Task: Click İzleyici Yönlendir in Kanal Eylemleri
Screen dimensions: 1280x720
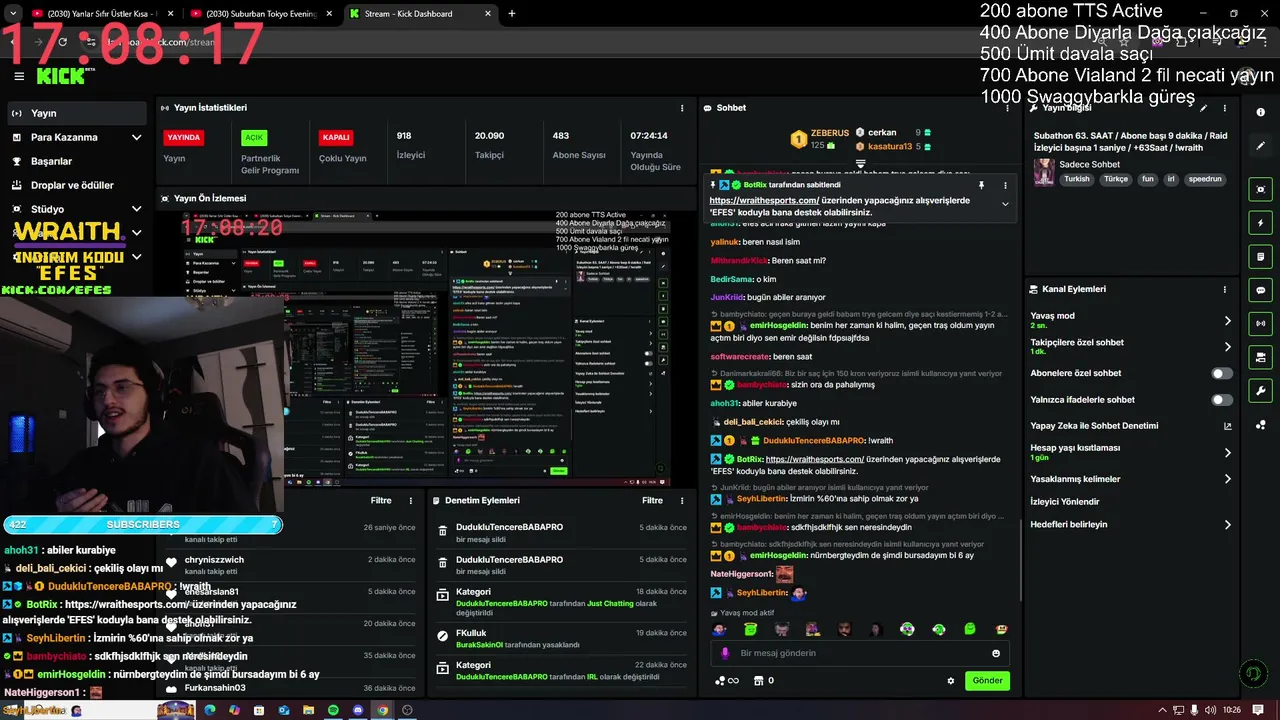Action: (1064, 502)
